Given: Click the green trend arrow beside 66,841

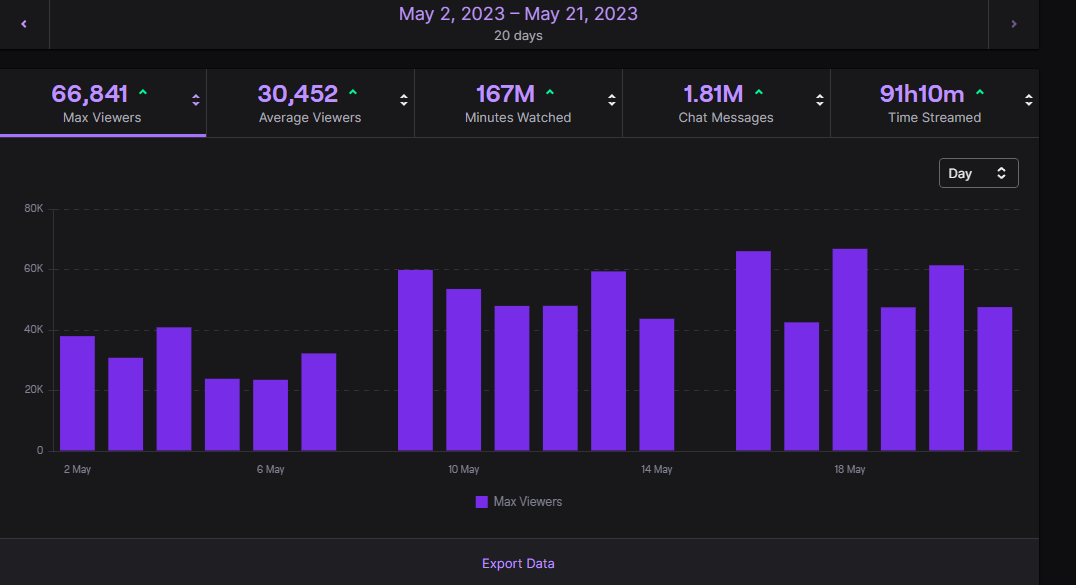Looking at the screenshot, I should pos(143,91).
